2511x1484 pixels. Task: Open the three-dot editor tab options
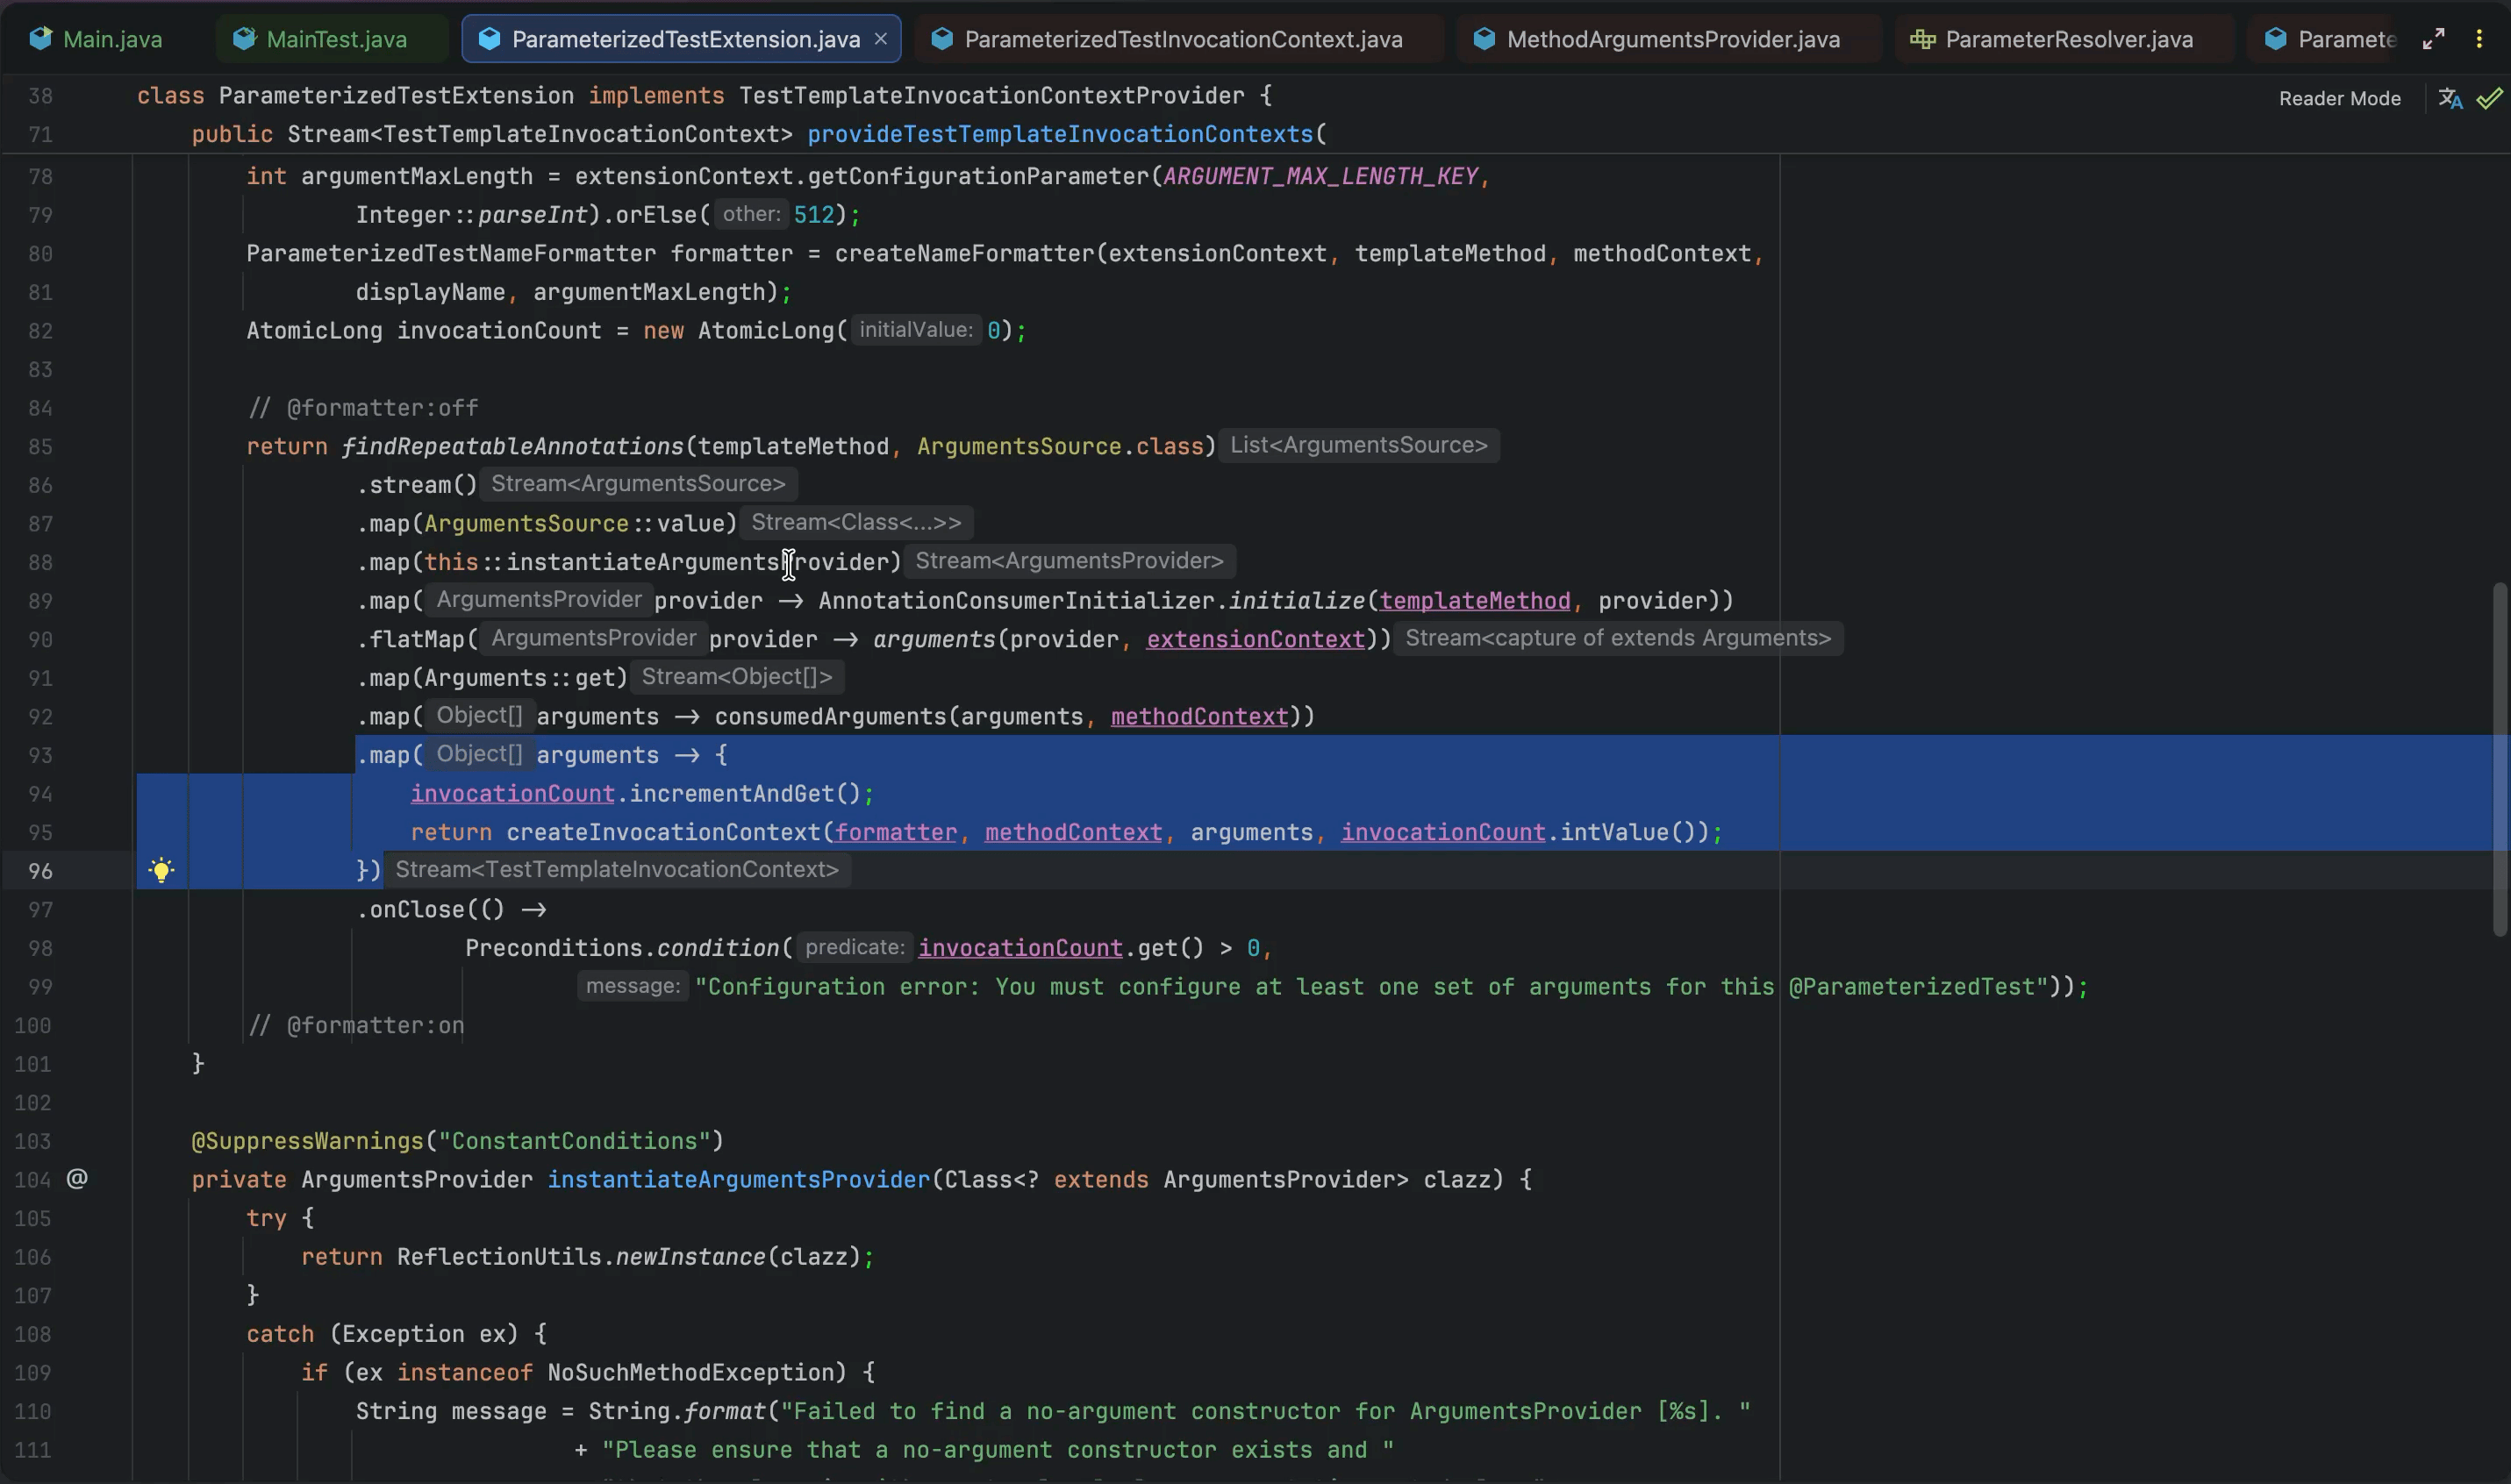pyautogui.click(x=2479, y=39)
